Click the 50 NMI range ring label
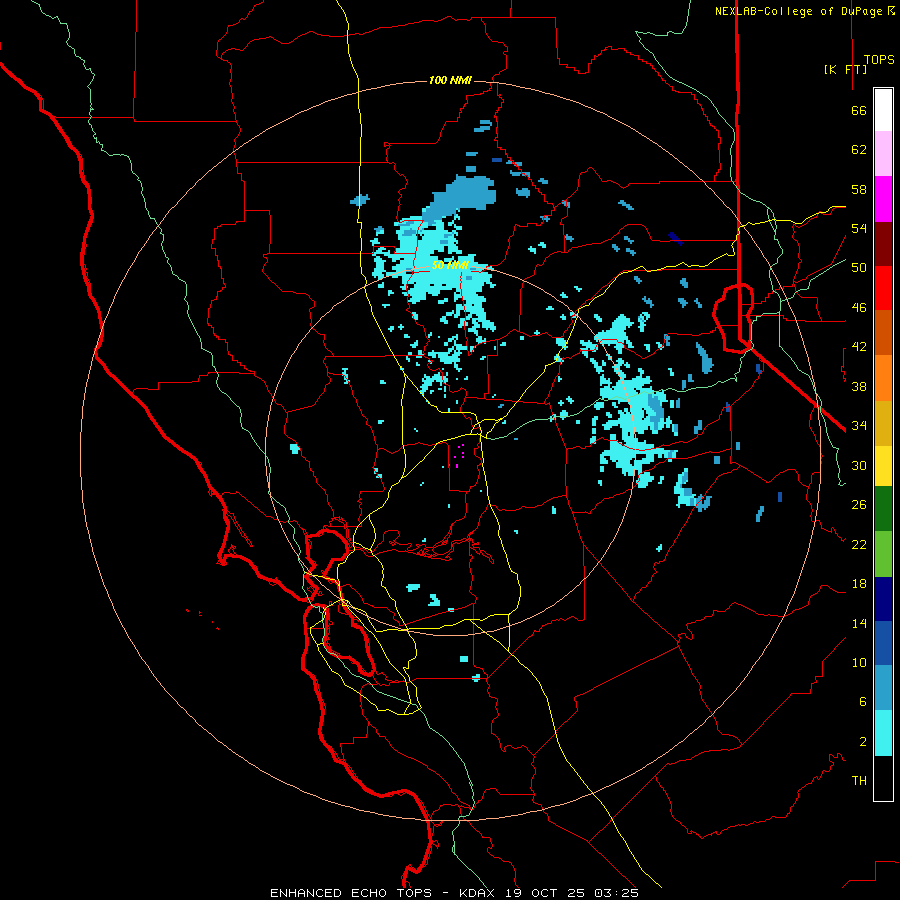The height and width of the screenshot is (900, 900). click(x=450, y=265)
